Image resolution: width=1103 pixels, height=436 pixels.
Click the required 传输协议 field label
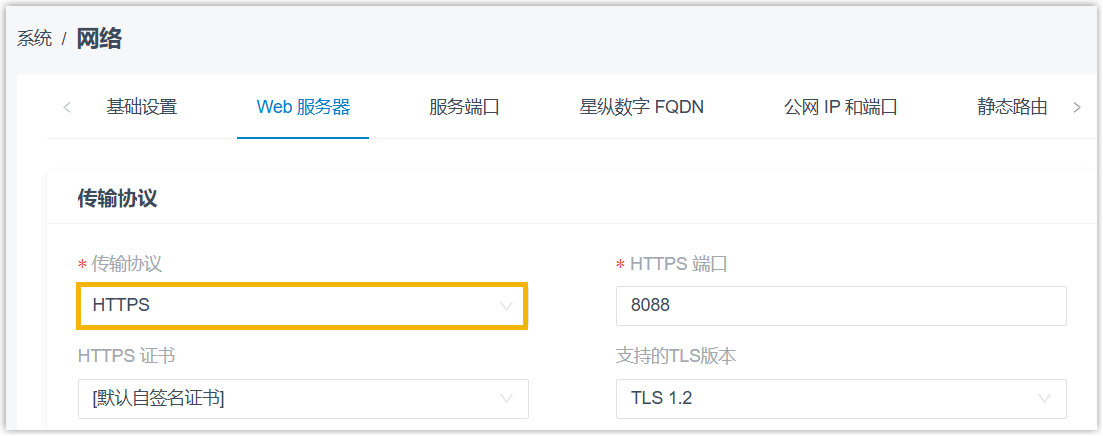pos(127,264)
